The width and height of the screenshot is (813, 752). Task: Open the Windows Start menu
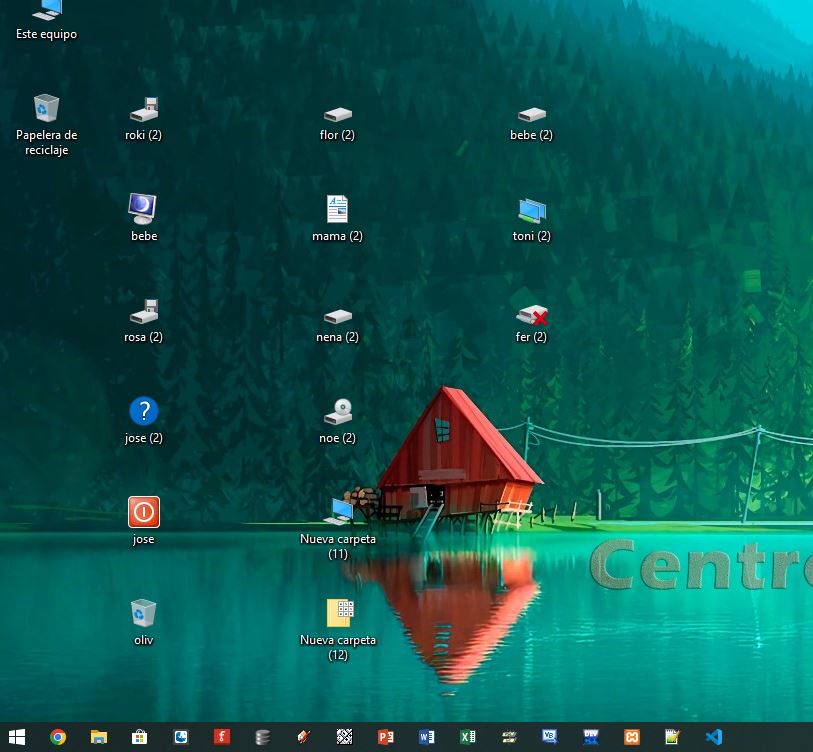click(x=18, y=737)
